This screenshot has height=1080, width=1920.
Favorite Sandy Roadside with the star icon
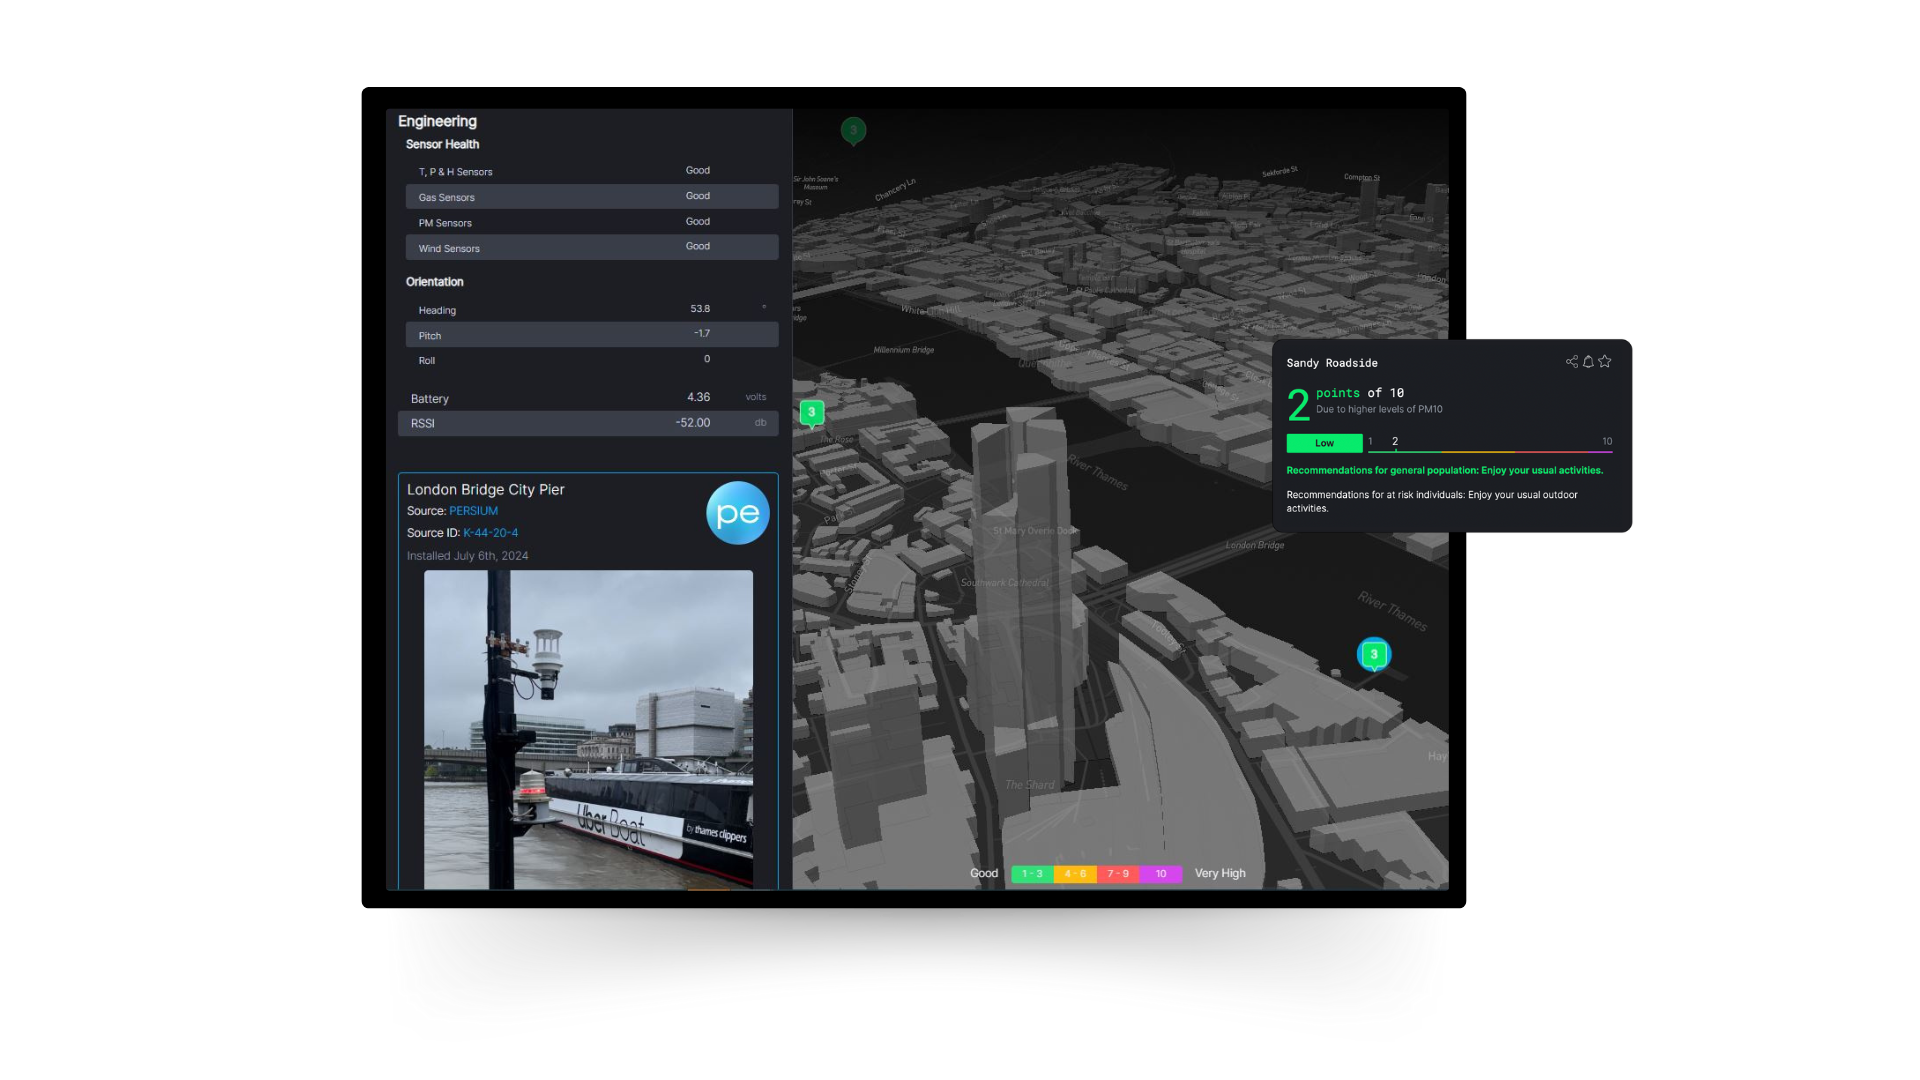[1605, 362]
